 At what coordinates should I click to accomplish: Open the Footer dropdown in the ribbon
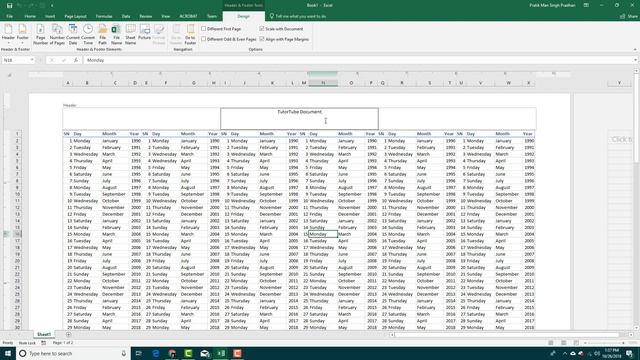click(x=22, y=34)
